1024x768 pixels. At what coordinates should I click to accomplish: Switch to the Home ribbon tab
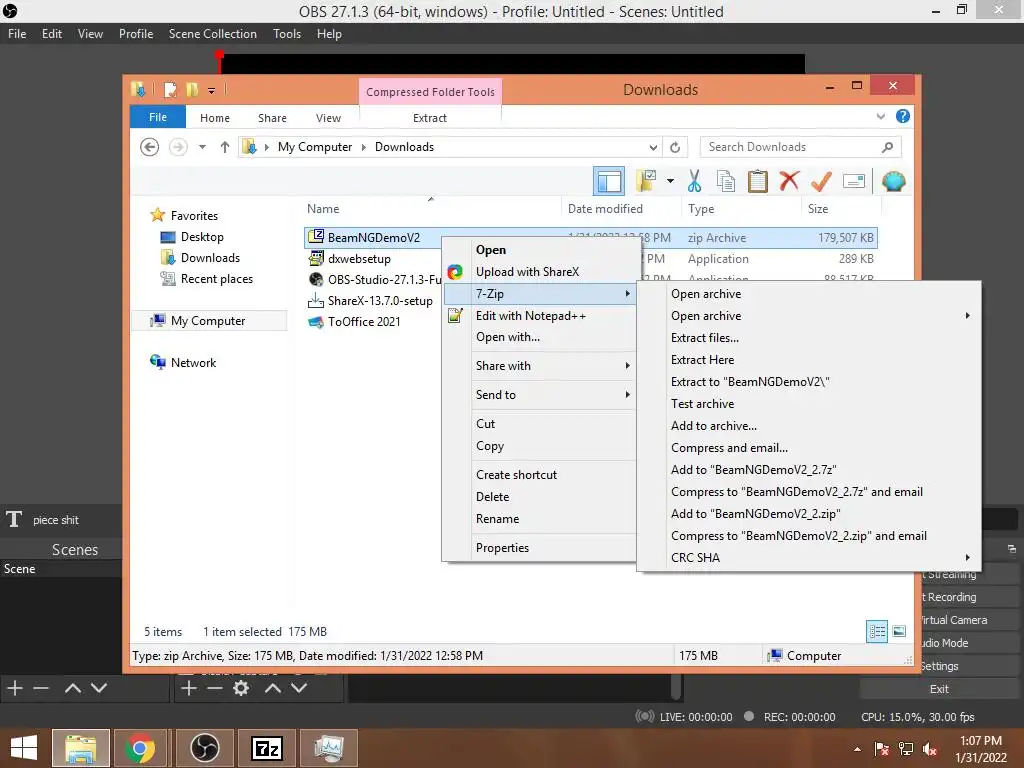pos(215,118)
